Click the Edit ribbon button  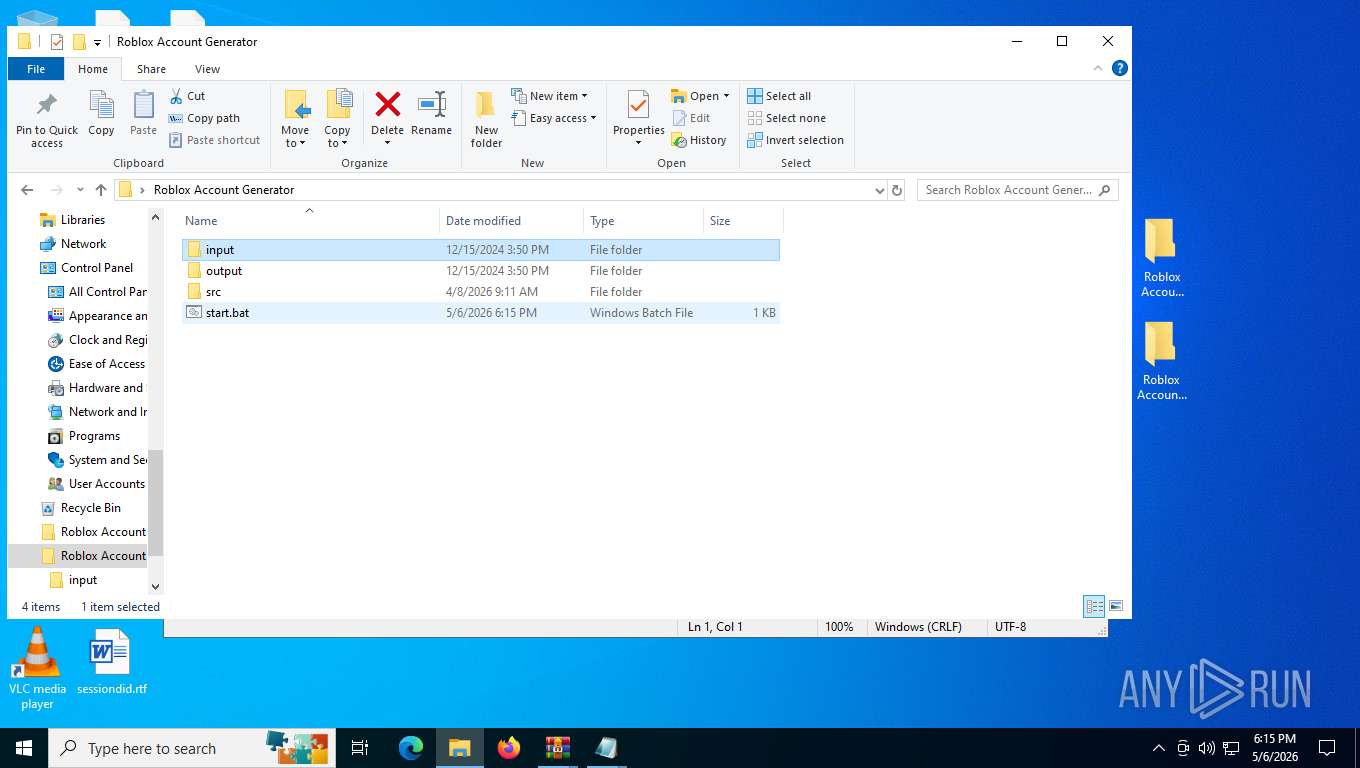coord(691,118)
